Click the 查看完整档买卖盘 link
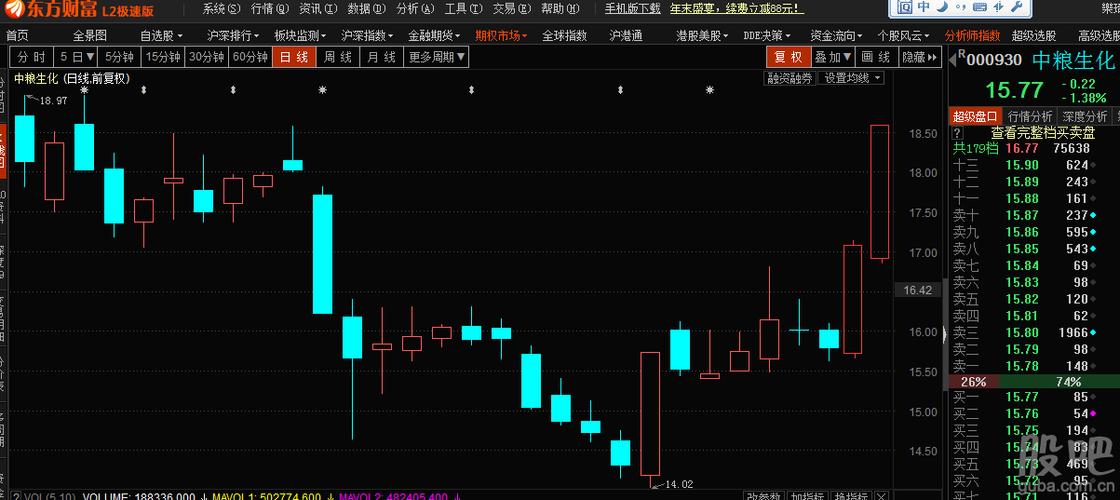Viewport: 1120px width, 500px height. click(1043, 133)
